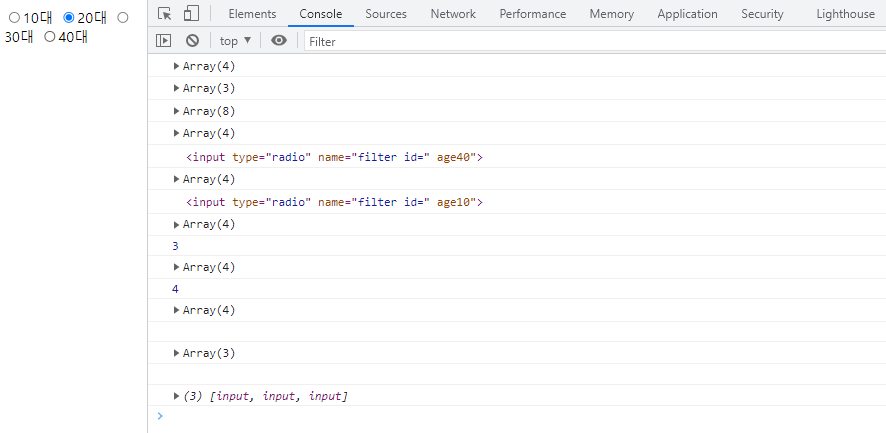The image size is (886, 433).
Task: Open the top context dropdown
Action: (x=235, y=41)
